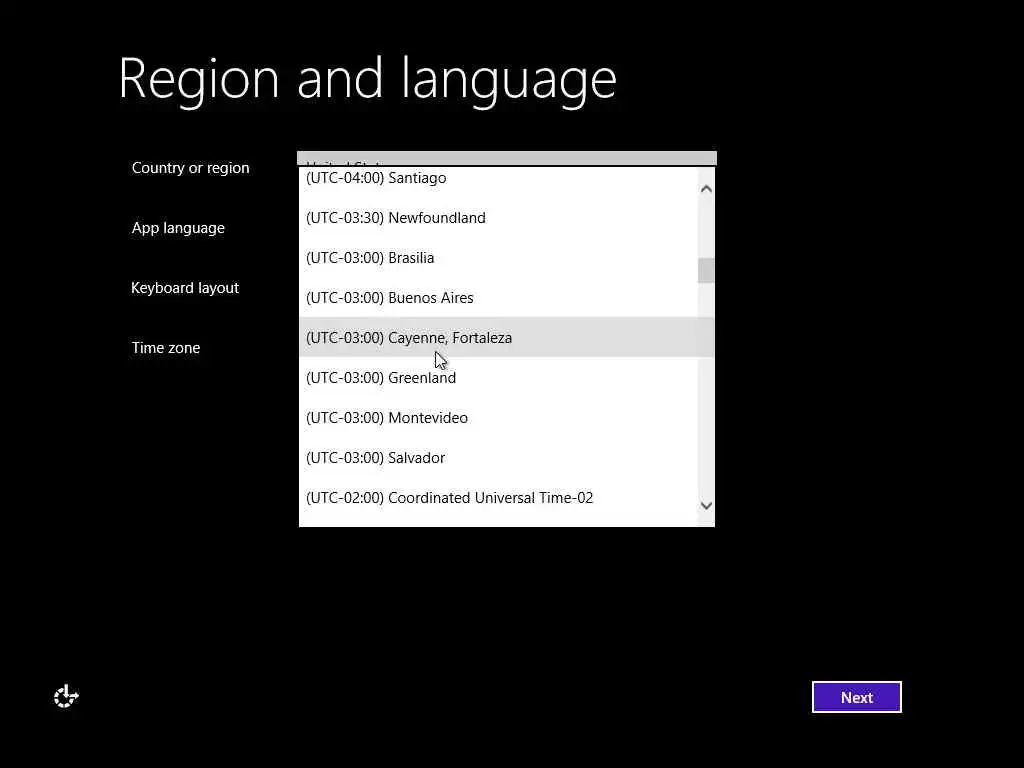Select (UTC-02:00) Coordinated Universal Time-02
Viewport: 1024px width, 768px height.
tap(498, 498)
